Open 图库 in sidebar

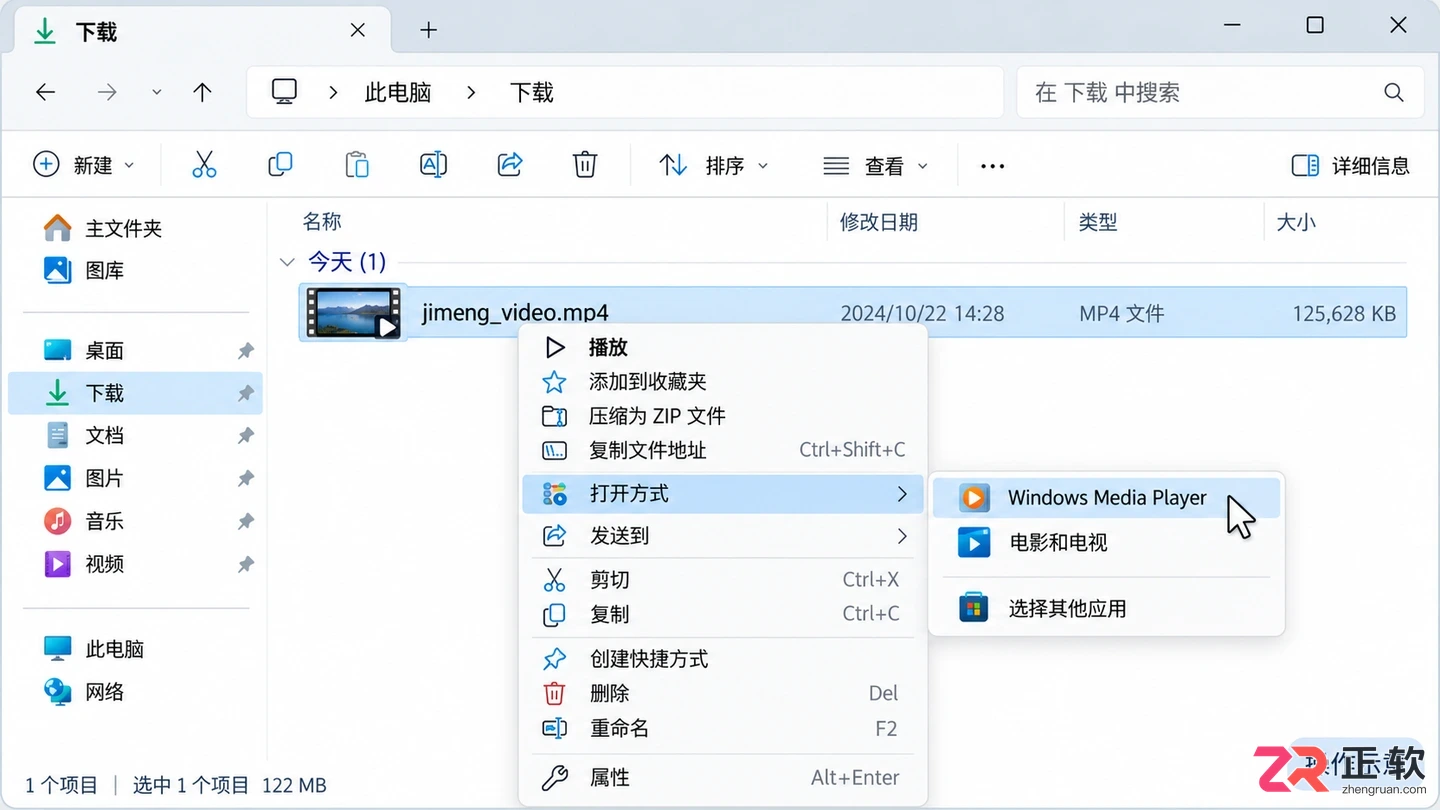pos(135,270)
